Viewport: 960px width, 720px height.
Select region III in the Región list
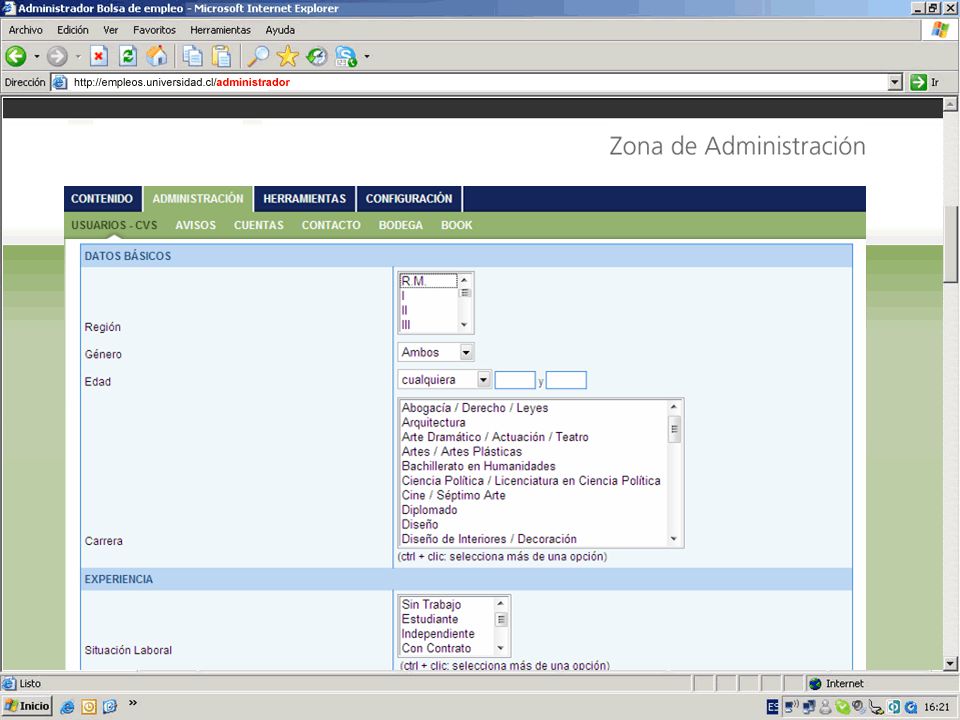(x=428, y=325)
